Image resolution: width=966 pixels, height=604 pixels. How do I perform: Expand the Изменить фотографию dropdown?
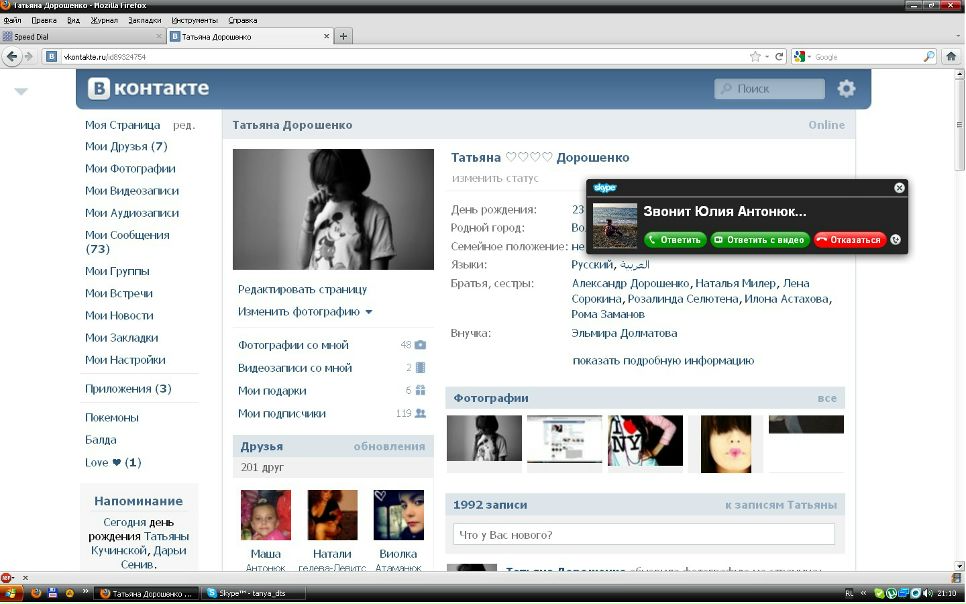pyautogui.click(x=305, y=312)
